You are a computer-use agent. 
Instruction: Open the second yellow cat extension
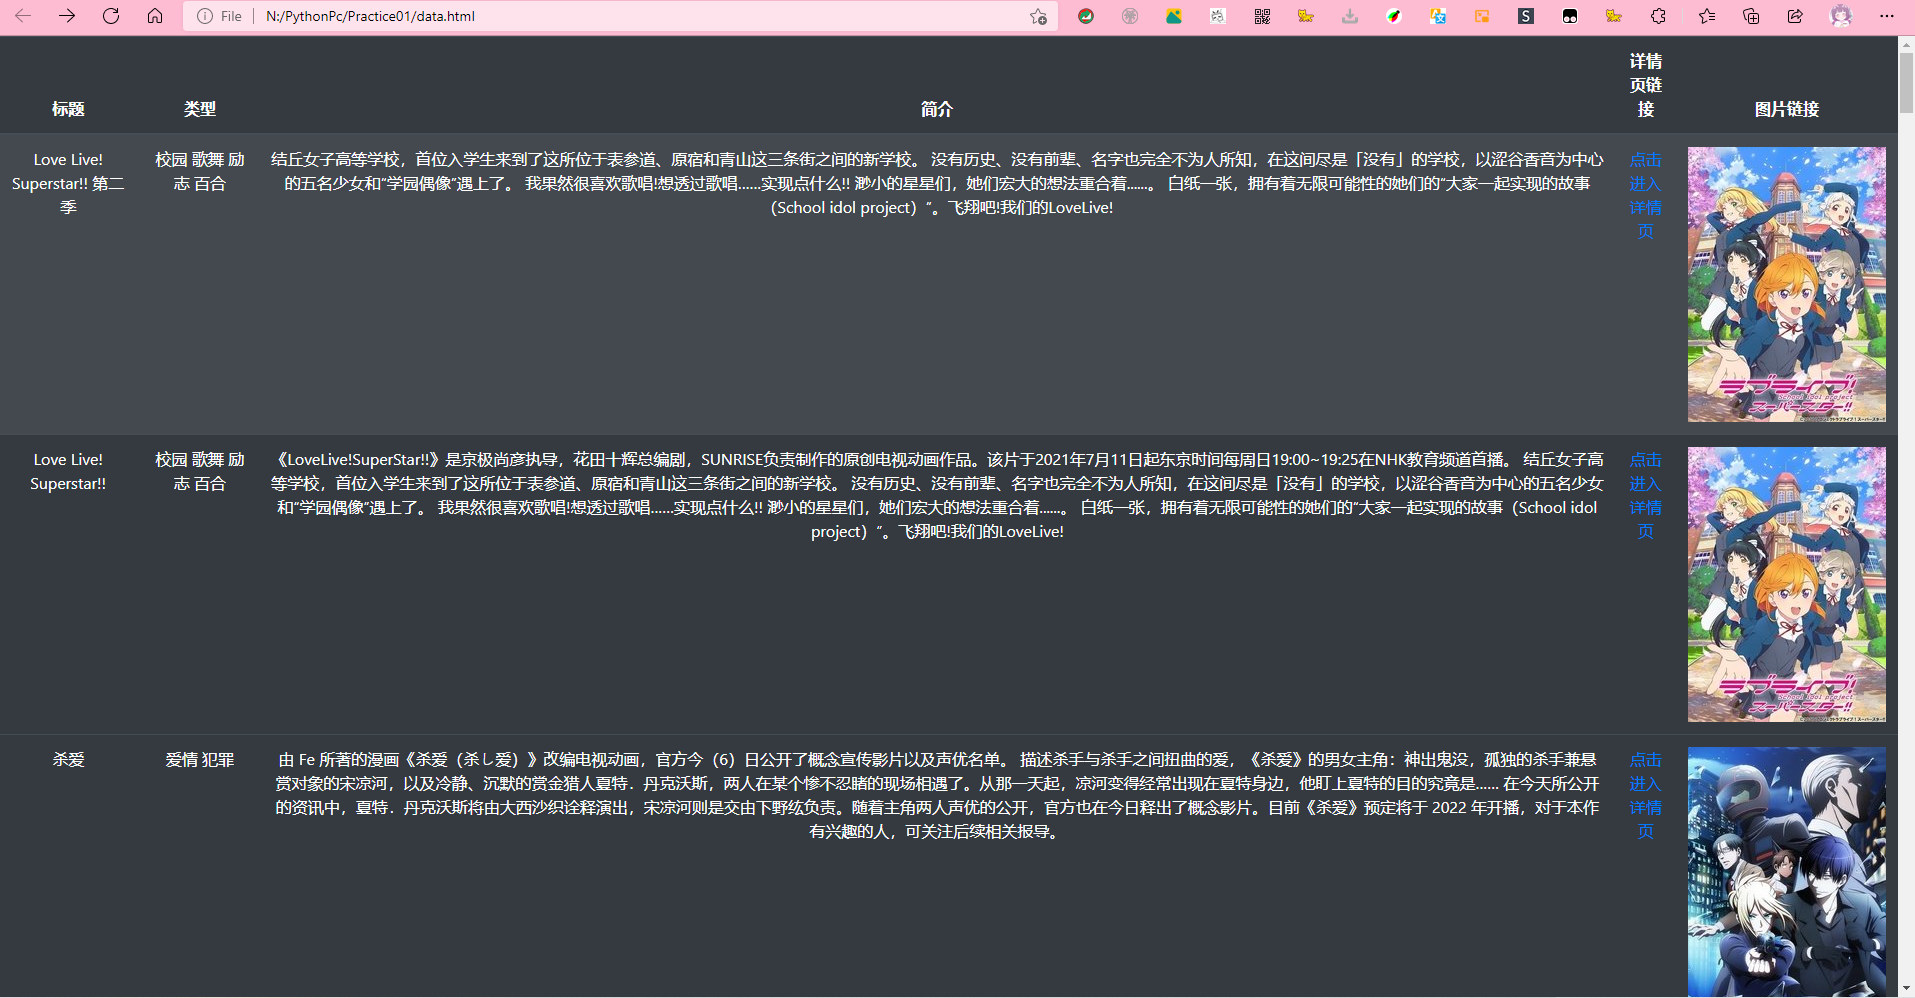(x=1614, y=16)
